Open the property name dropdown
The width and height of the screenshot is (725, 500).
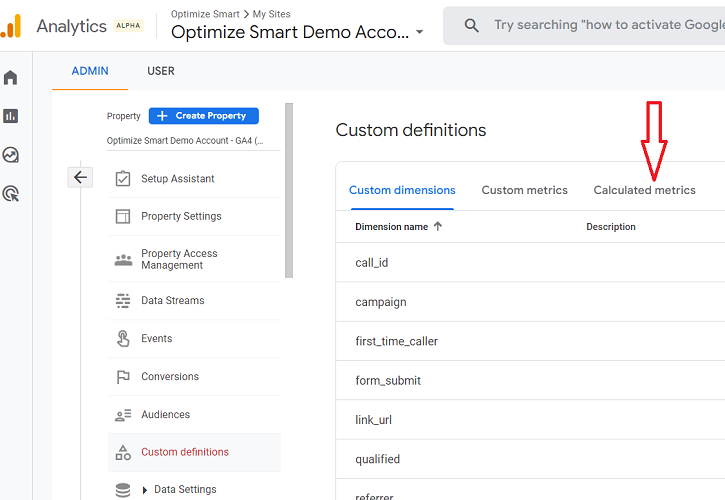185,141
